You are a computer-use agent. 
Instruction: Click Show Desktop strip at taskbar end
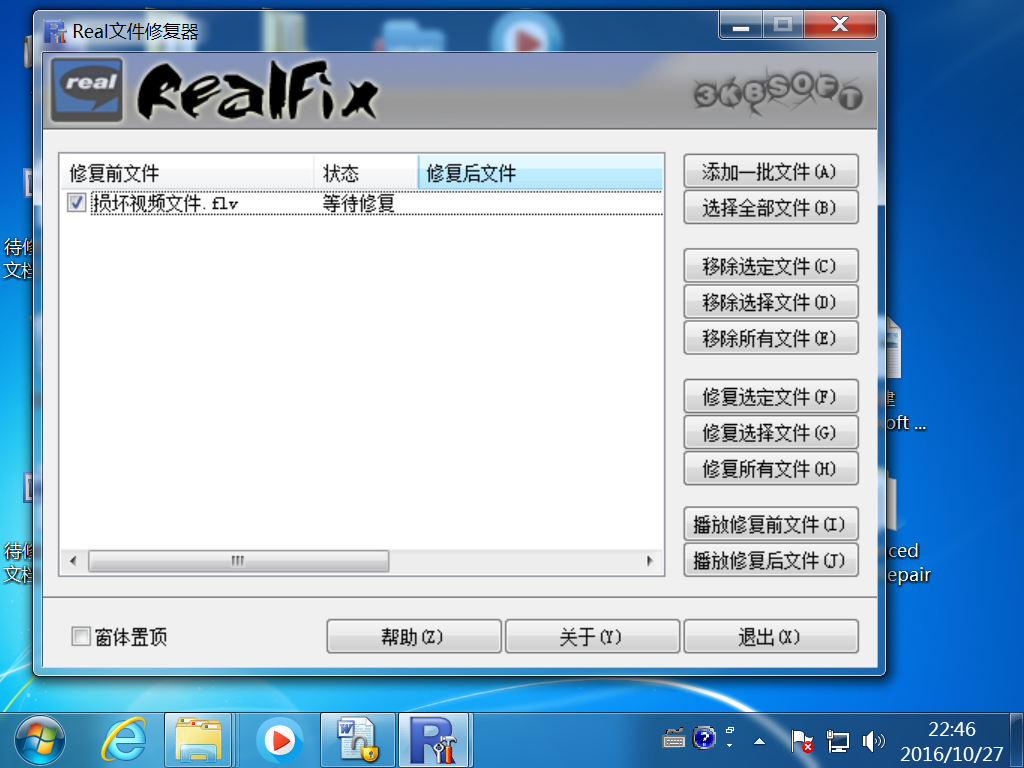[1017, 741]
